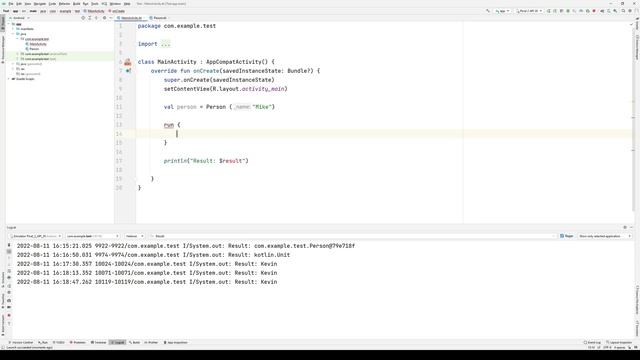Open the Terminal tool window
Viewport: 640px width, 360px height.
pyautogui.click(x=98, y=342)
